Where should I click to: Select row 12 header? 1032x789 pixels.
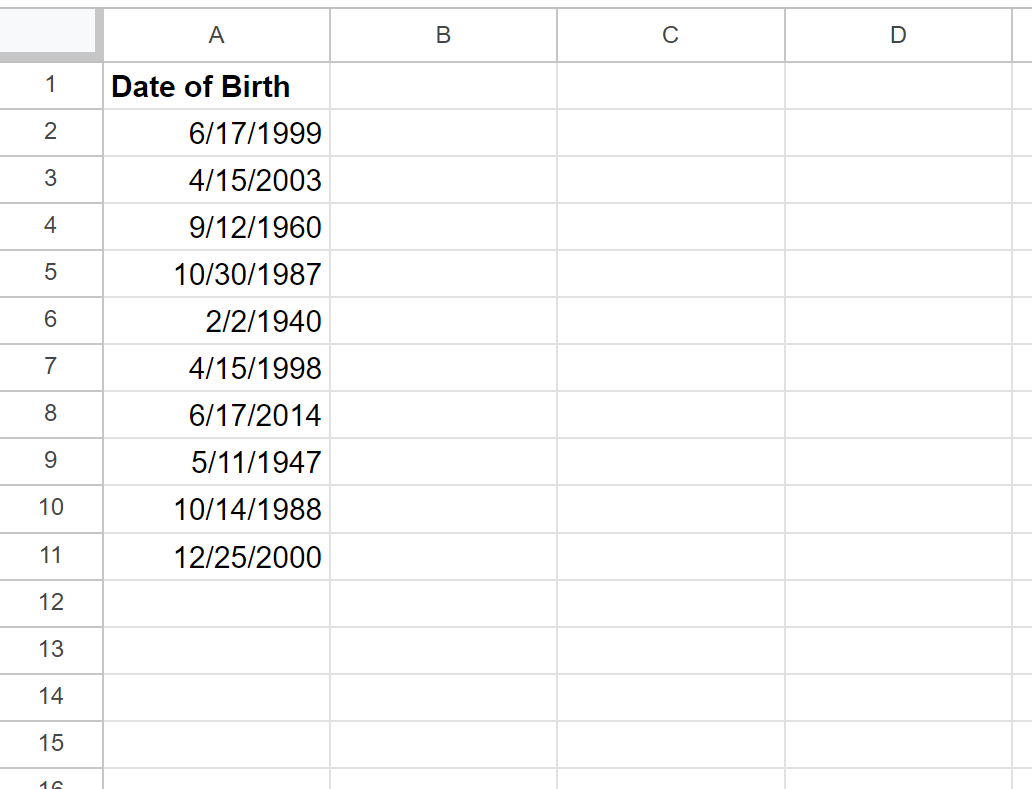(x=51, y=603)
